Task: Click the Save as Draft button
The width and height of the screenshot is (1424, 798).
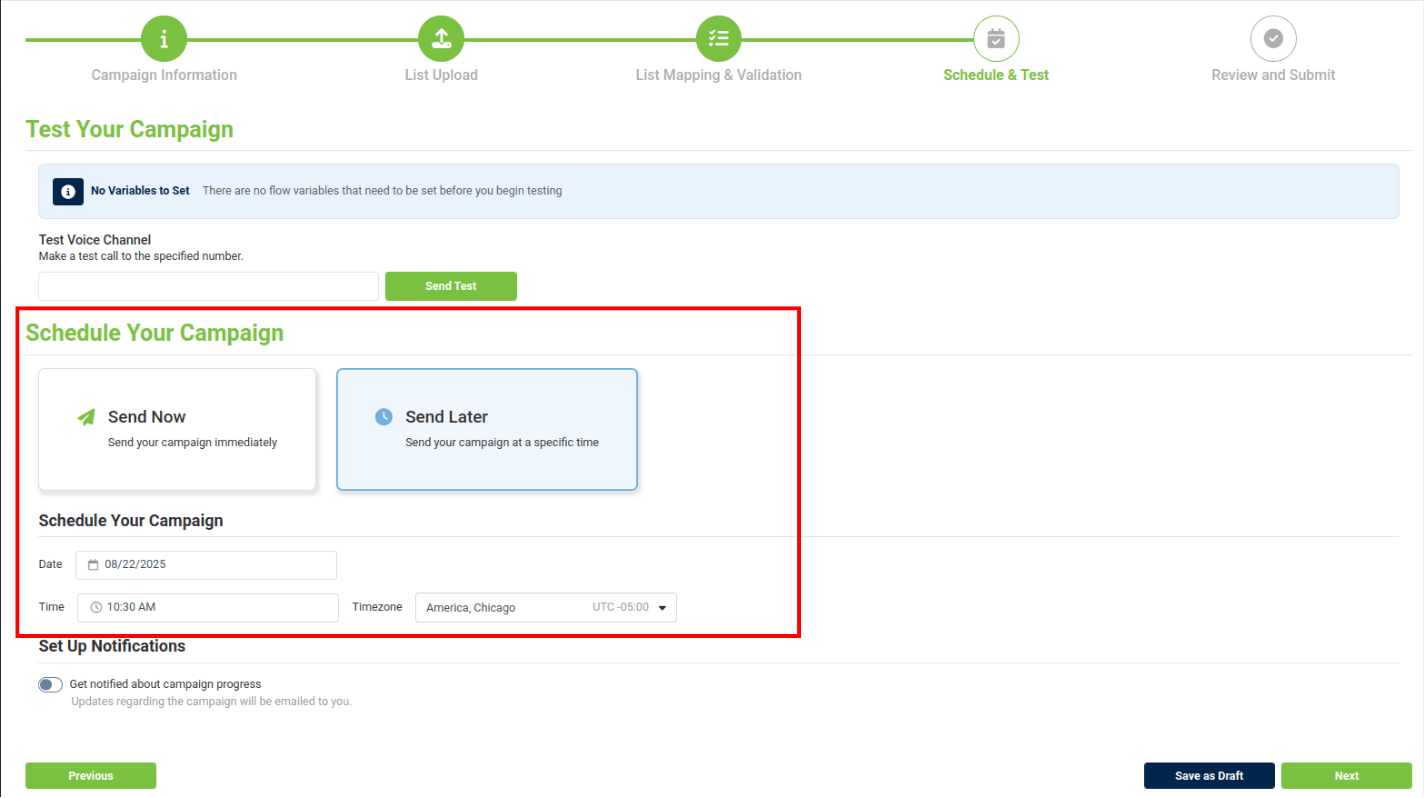Action: (x=1209, y=776)
